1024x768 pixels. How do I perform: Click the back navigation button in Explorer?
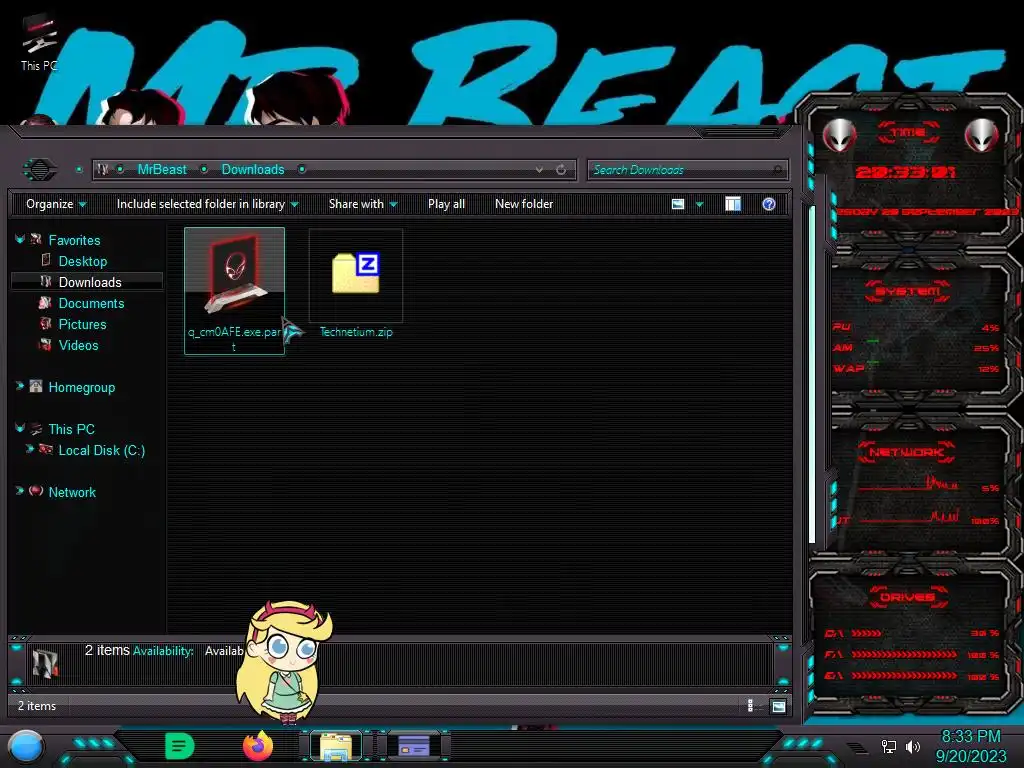[x=40, y=170]
